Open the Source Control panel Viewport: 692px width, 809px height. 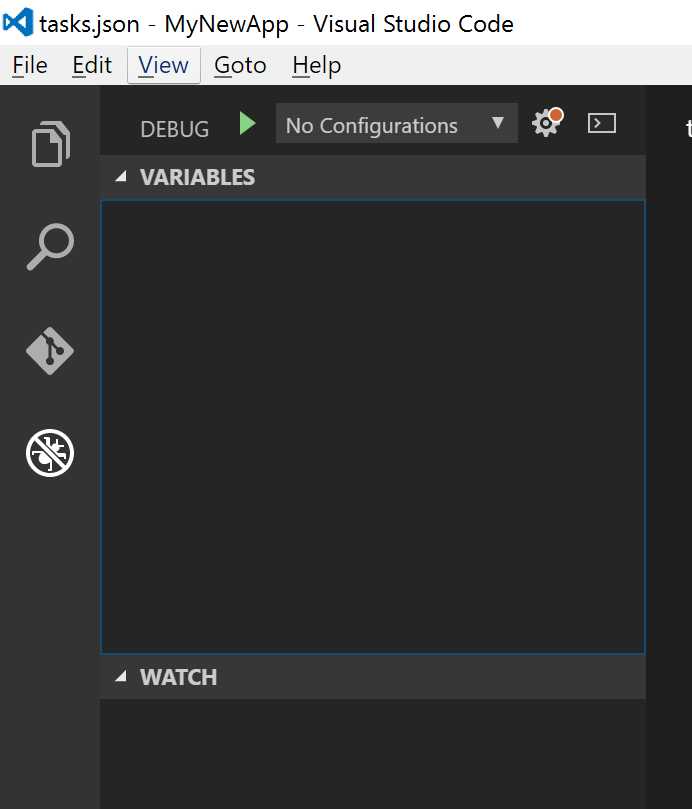point(49,351)
